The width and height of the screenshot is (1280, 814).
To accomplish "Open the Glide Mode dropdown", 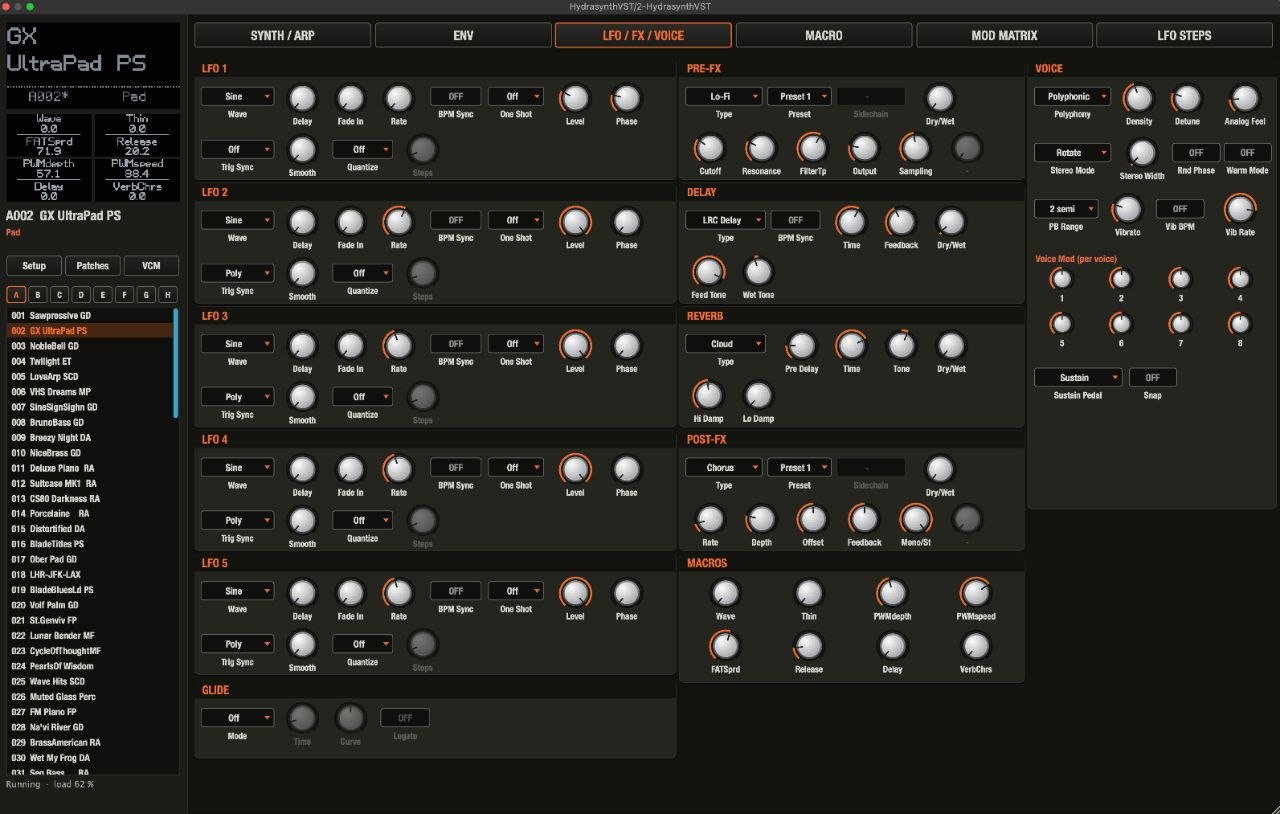I will [237, 718].
